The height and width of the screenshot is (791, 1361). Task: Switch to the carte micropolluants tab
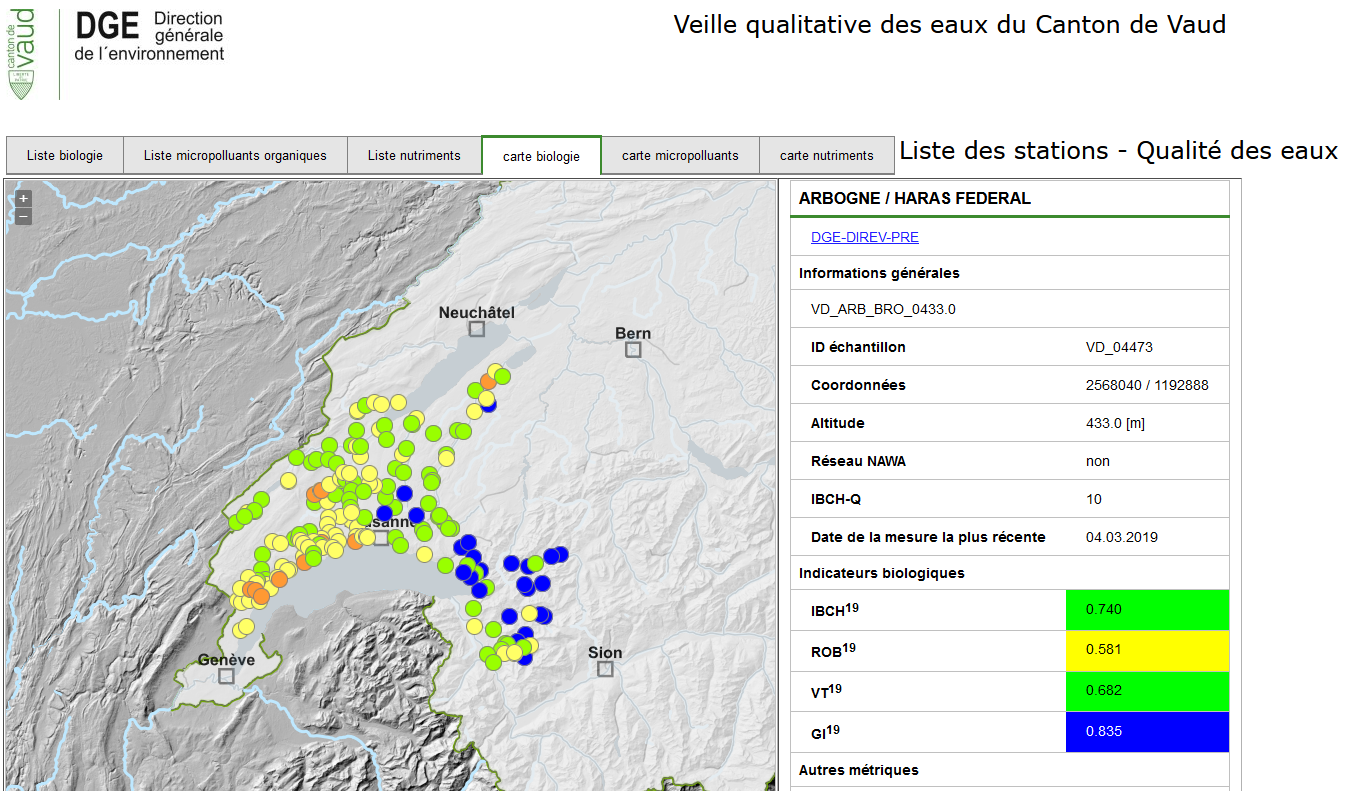click(680, 156)
